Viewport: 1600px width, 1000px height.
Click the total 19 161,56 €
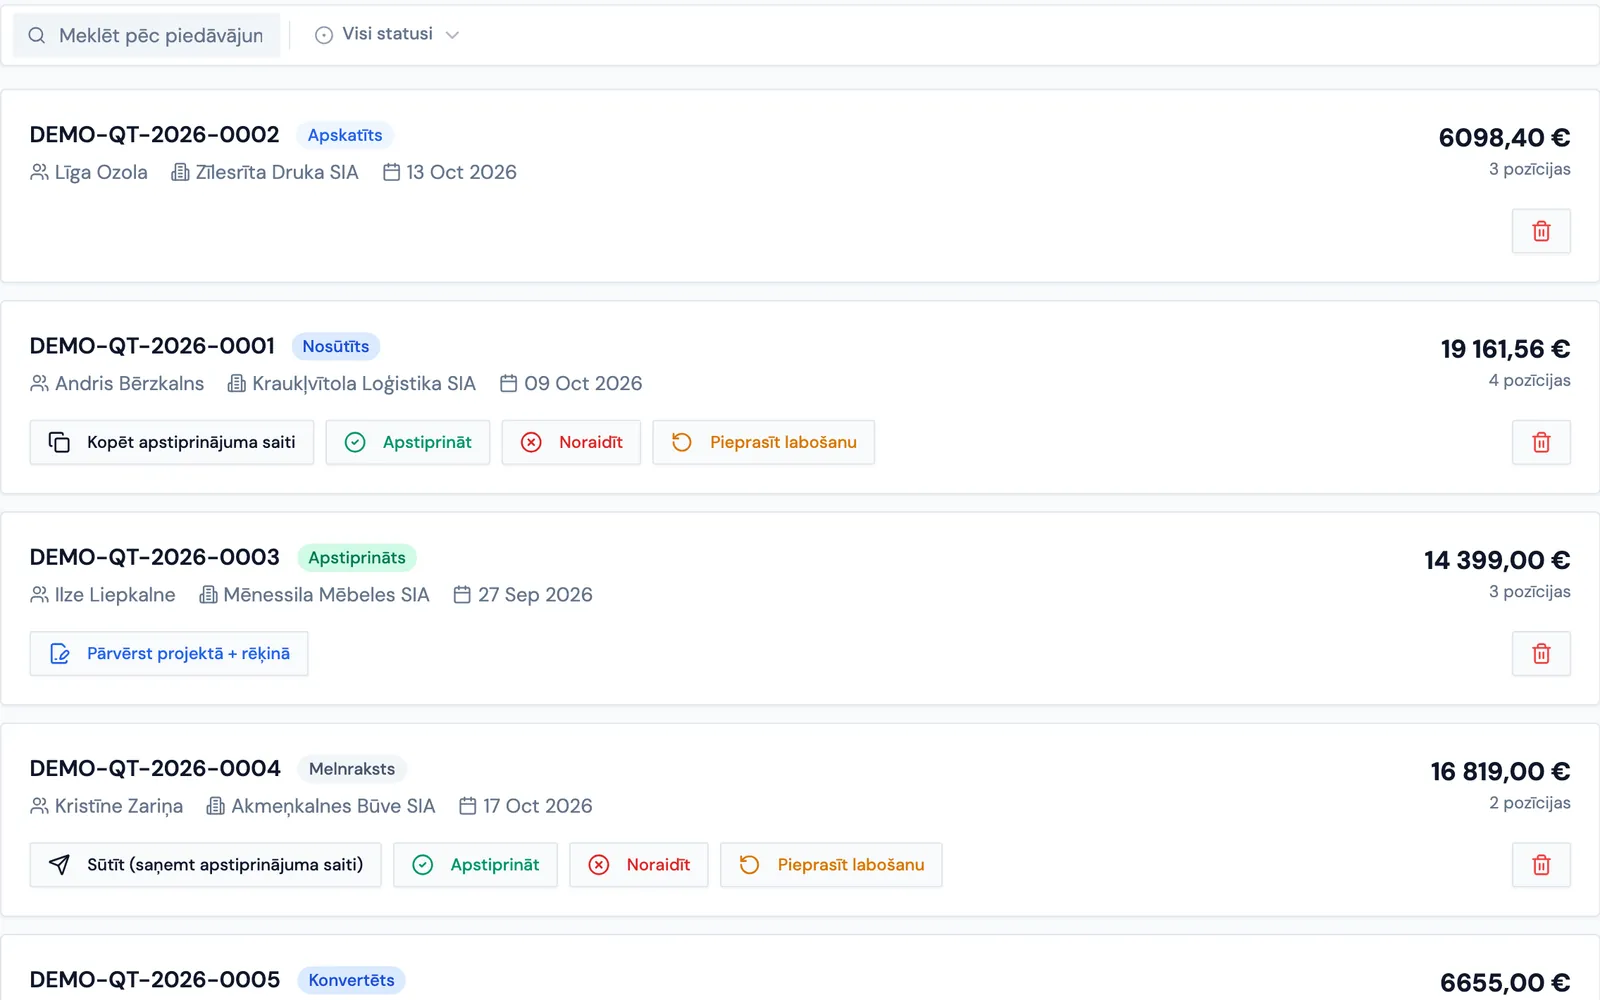coord(1505,349)
